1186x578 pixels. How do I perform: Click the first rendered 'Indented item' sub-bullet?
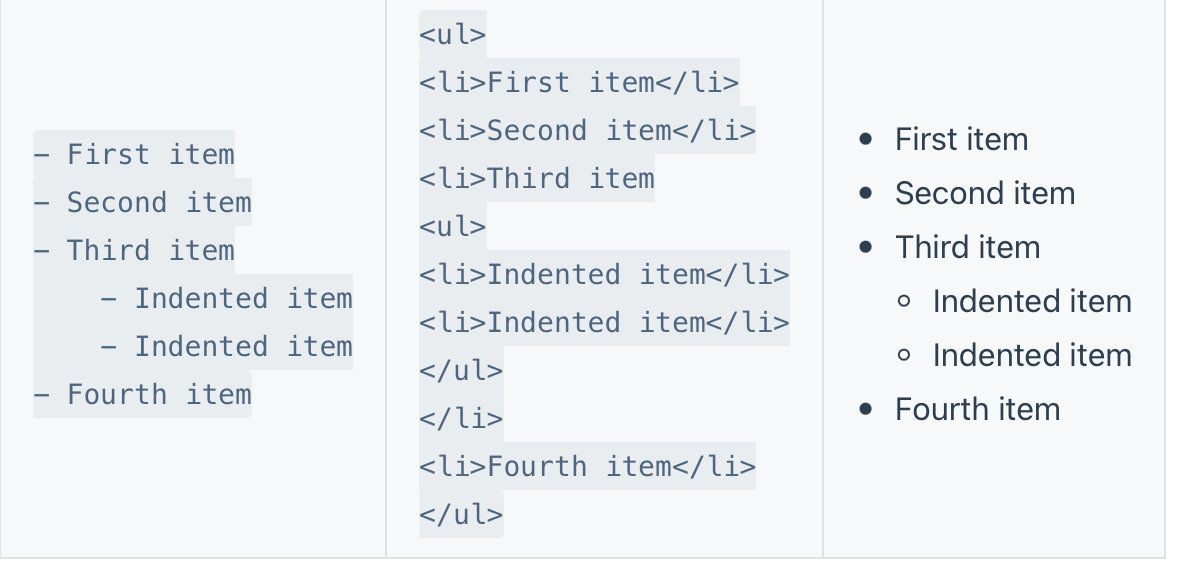coord(1031,301)
